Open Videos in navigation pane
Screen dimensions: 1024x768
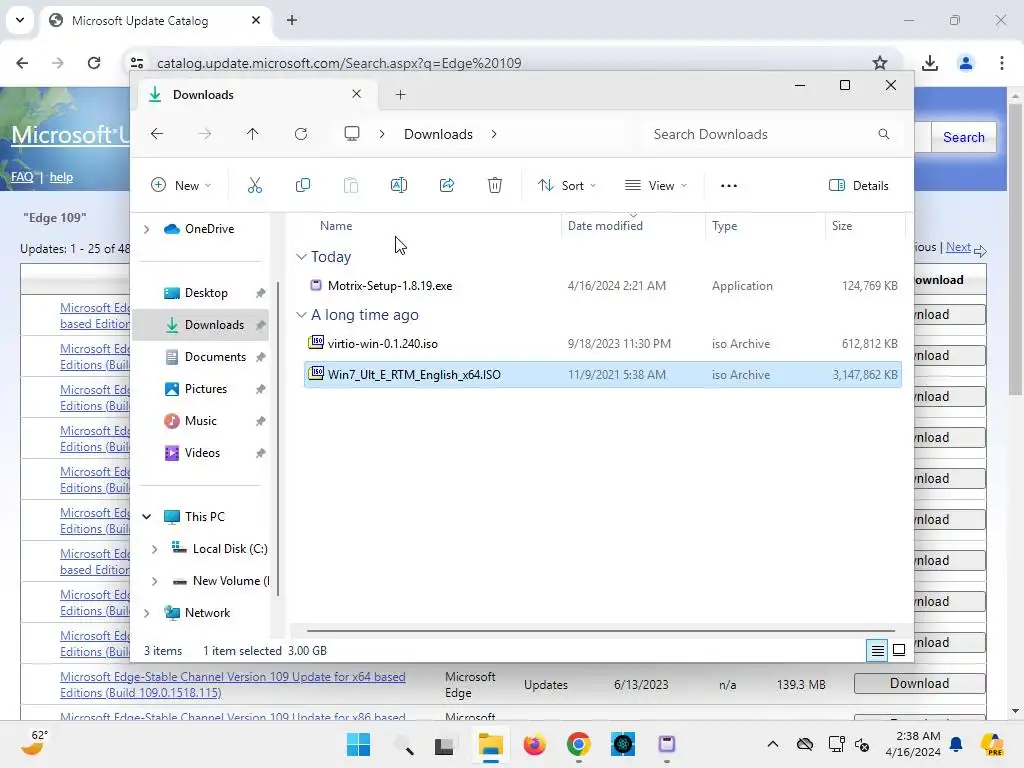pyautogui.click(x=202, y=453)
